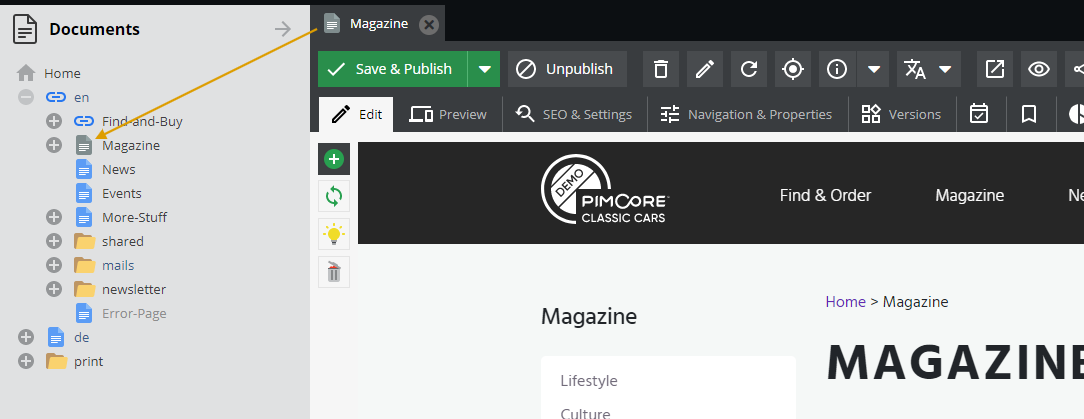Expand the shared folder node
Viewport: 1084px width, 419px height.
pos(54,241)
